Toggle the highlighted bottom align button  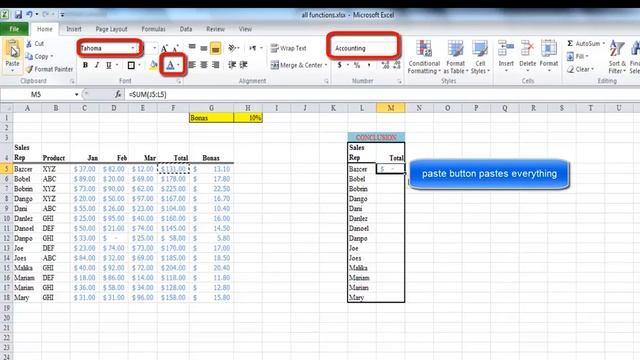pyautogui.click(x=216, y=48)
